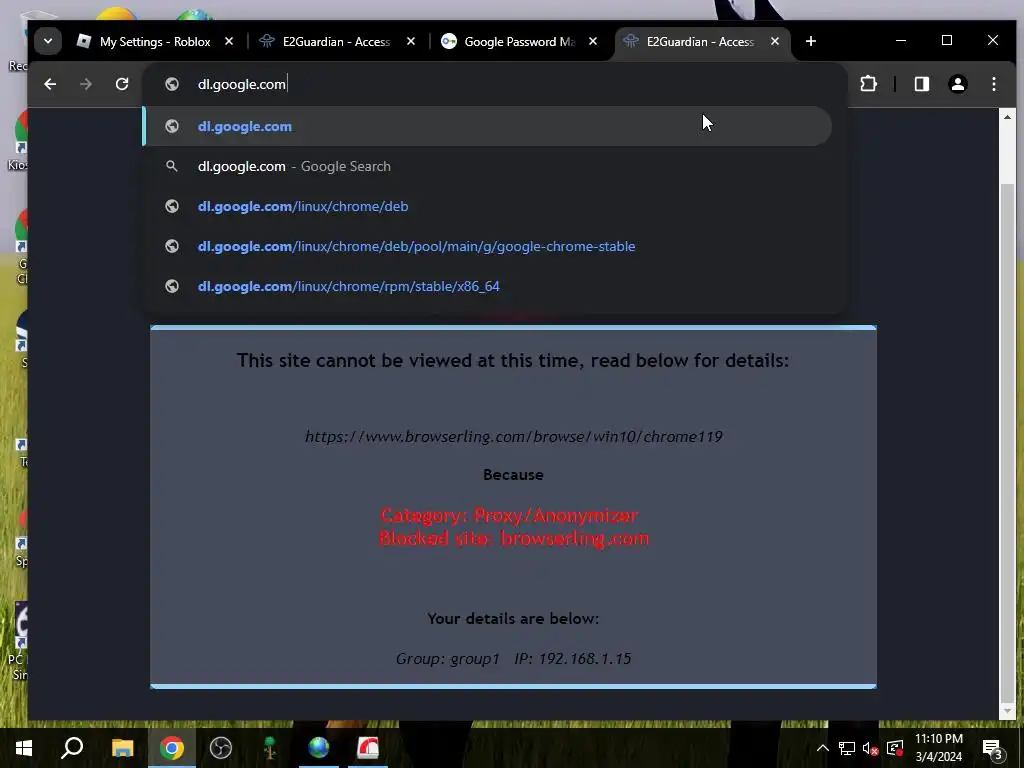1024x768 pixels.
Task: Click Chrome icon in taskbar
Action: 171,748
